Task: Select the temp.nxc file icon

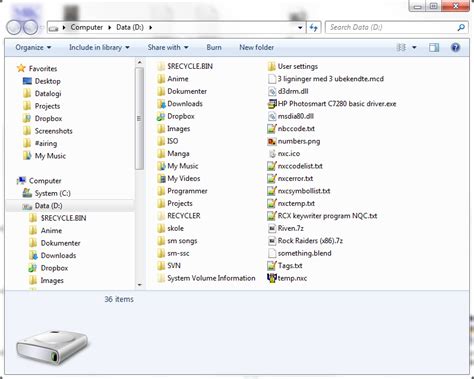Action: (x=272, y=278)
